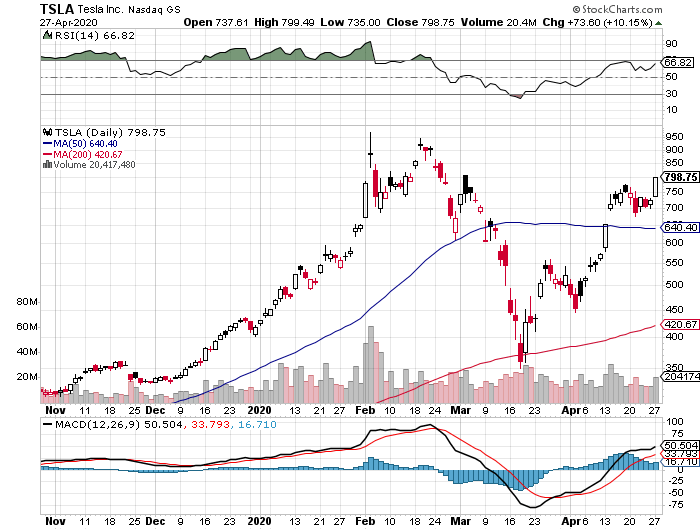Click the Chg +73.60 (+10.15%) value

pyautogui.click(x=598, y=22)
